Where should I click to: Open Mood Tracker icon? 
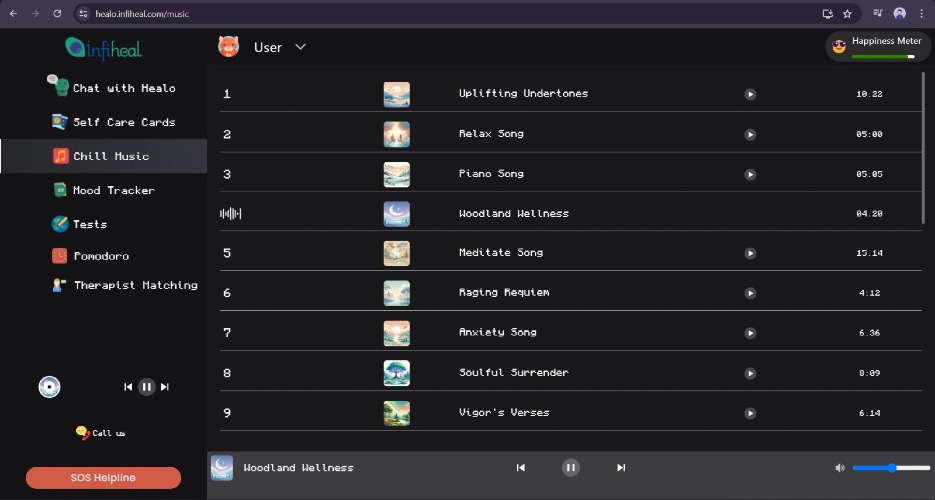[x=60, y=190]
